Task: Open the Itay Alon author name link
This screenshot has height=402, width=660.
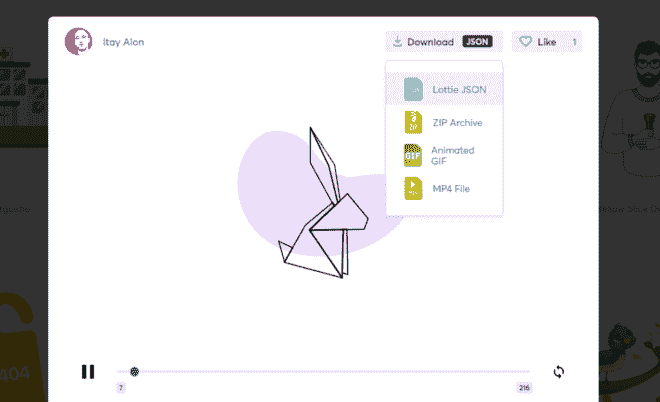Action: [123, 42]
